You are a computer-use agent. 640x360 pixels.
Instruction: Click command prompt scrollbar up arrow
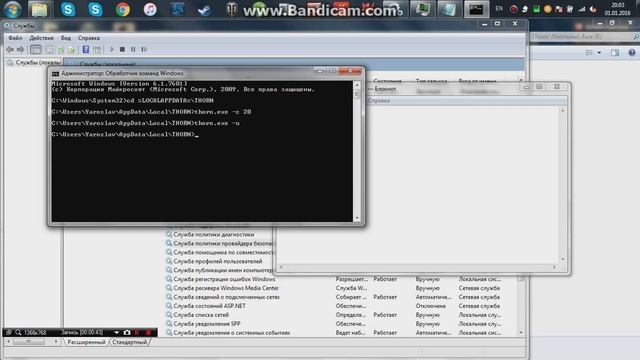(357, 85)
